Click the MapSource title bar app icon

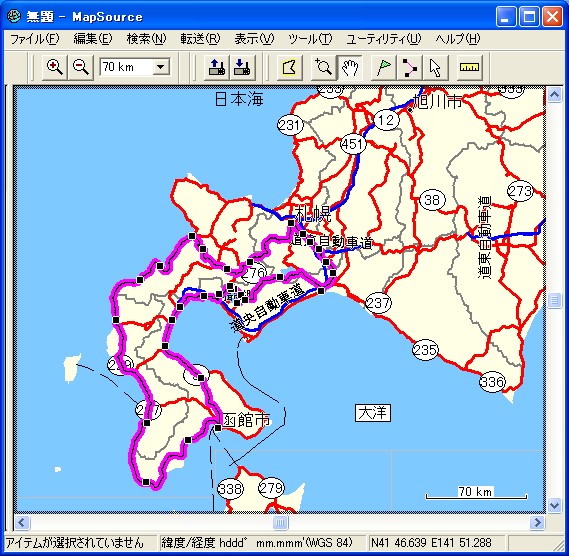pyautogui.click(x=14, y=17)
